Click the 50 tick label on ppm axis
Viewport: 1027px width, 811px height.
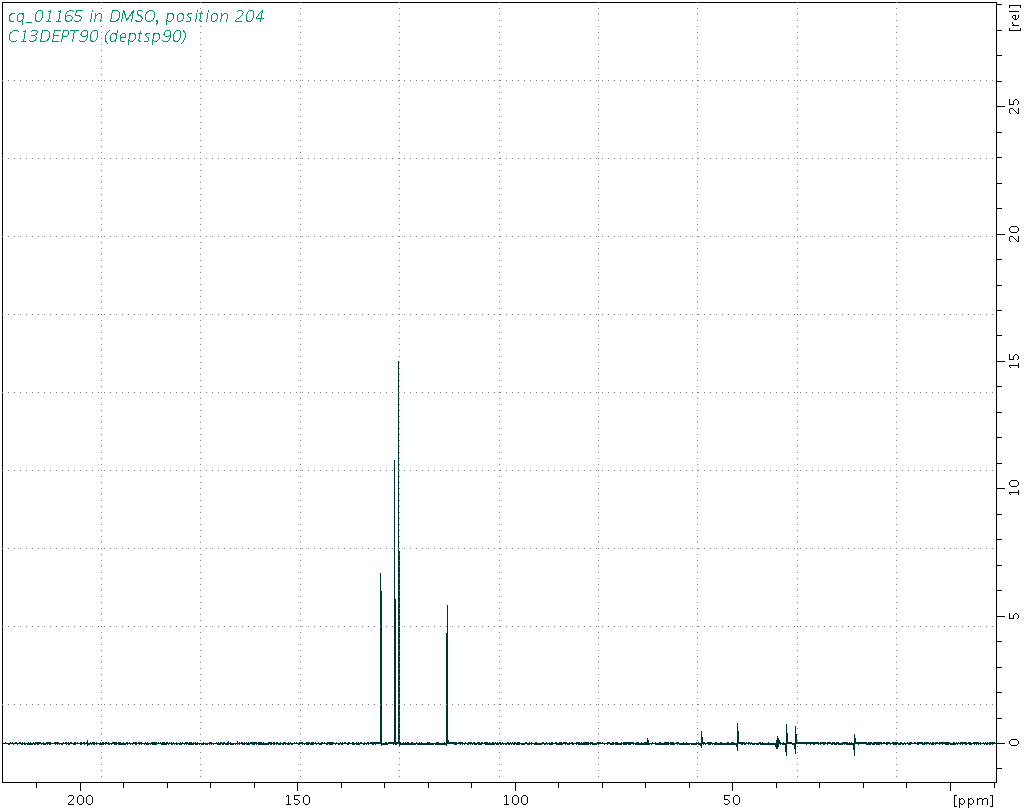coord(733,800)
